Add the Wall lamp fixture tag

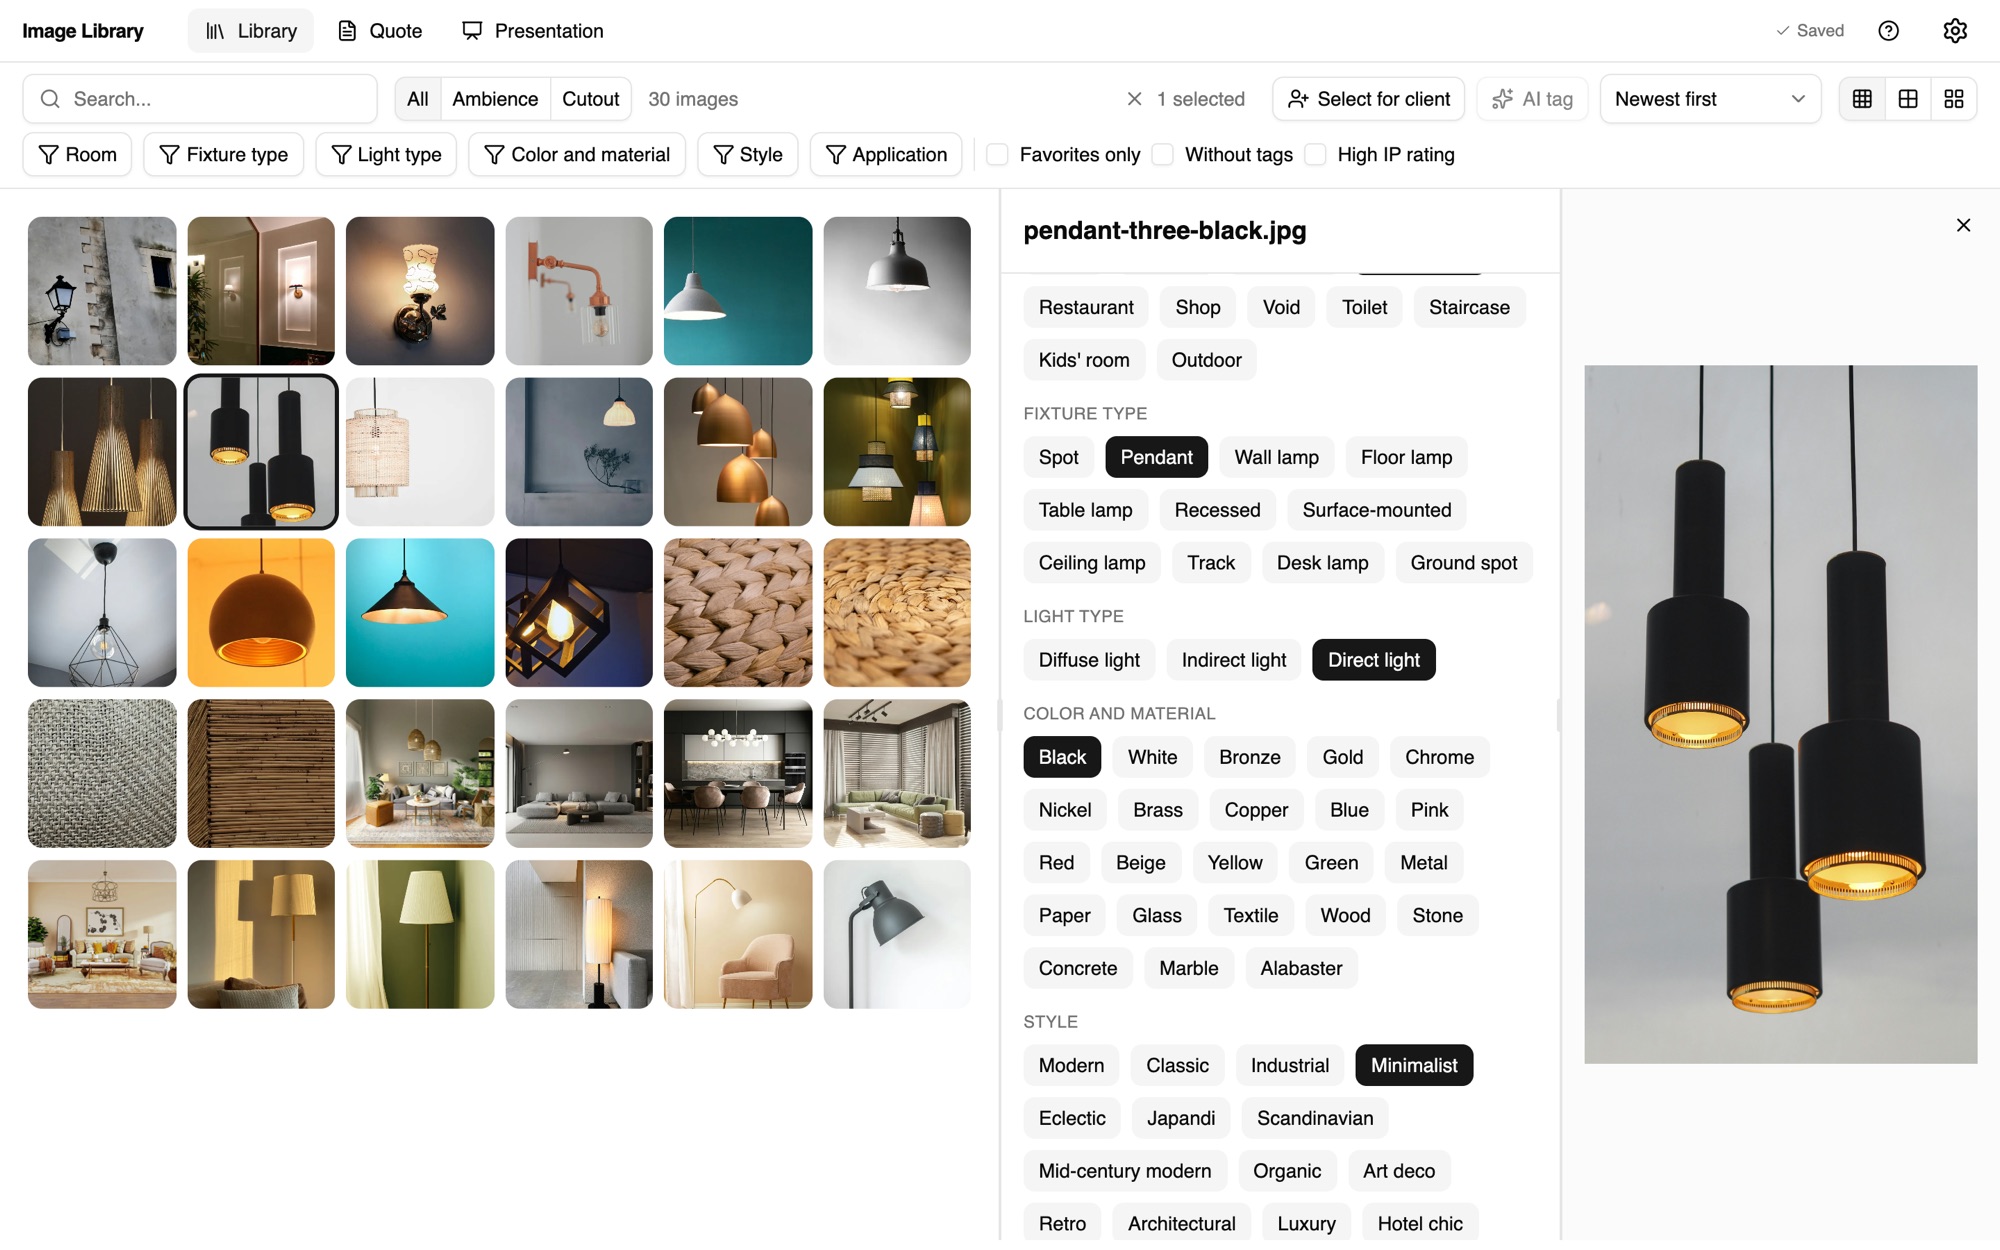point(1276,457)
